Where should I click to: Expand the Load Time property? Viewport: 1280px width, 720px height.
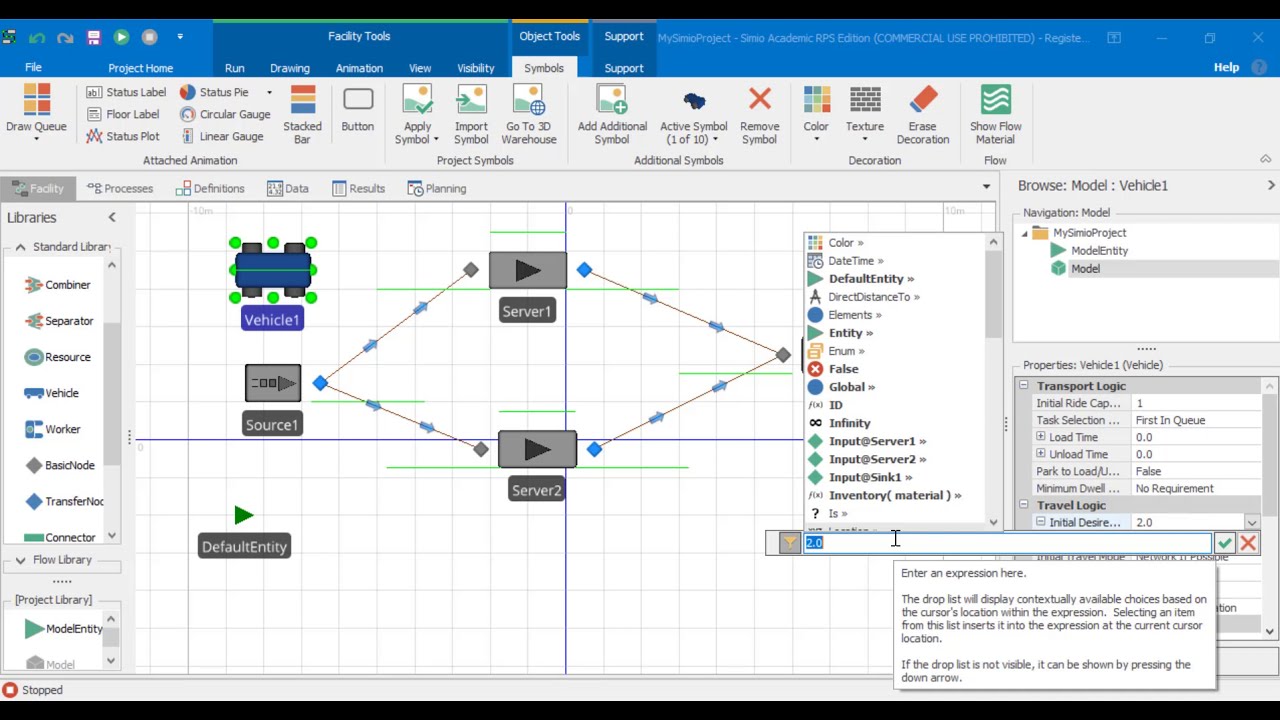click(x=1041, y=437)
